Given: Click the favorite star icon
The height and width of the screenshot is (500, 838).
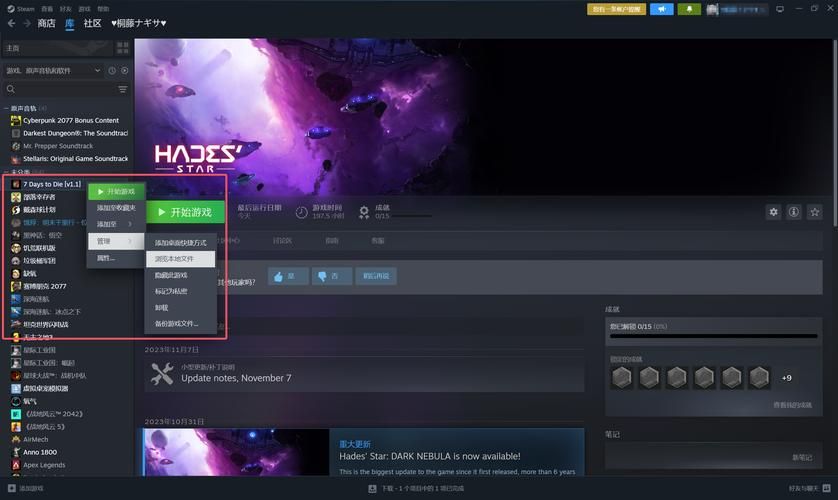Looking at the screenshot, I should [x=814, y=212].
